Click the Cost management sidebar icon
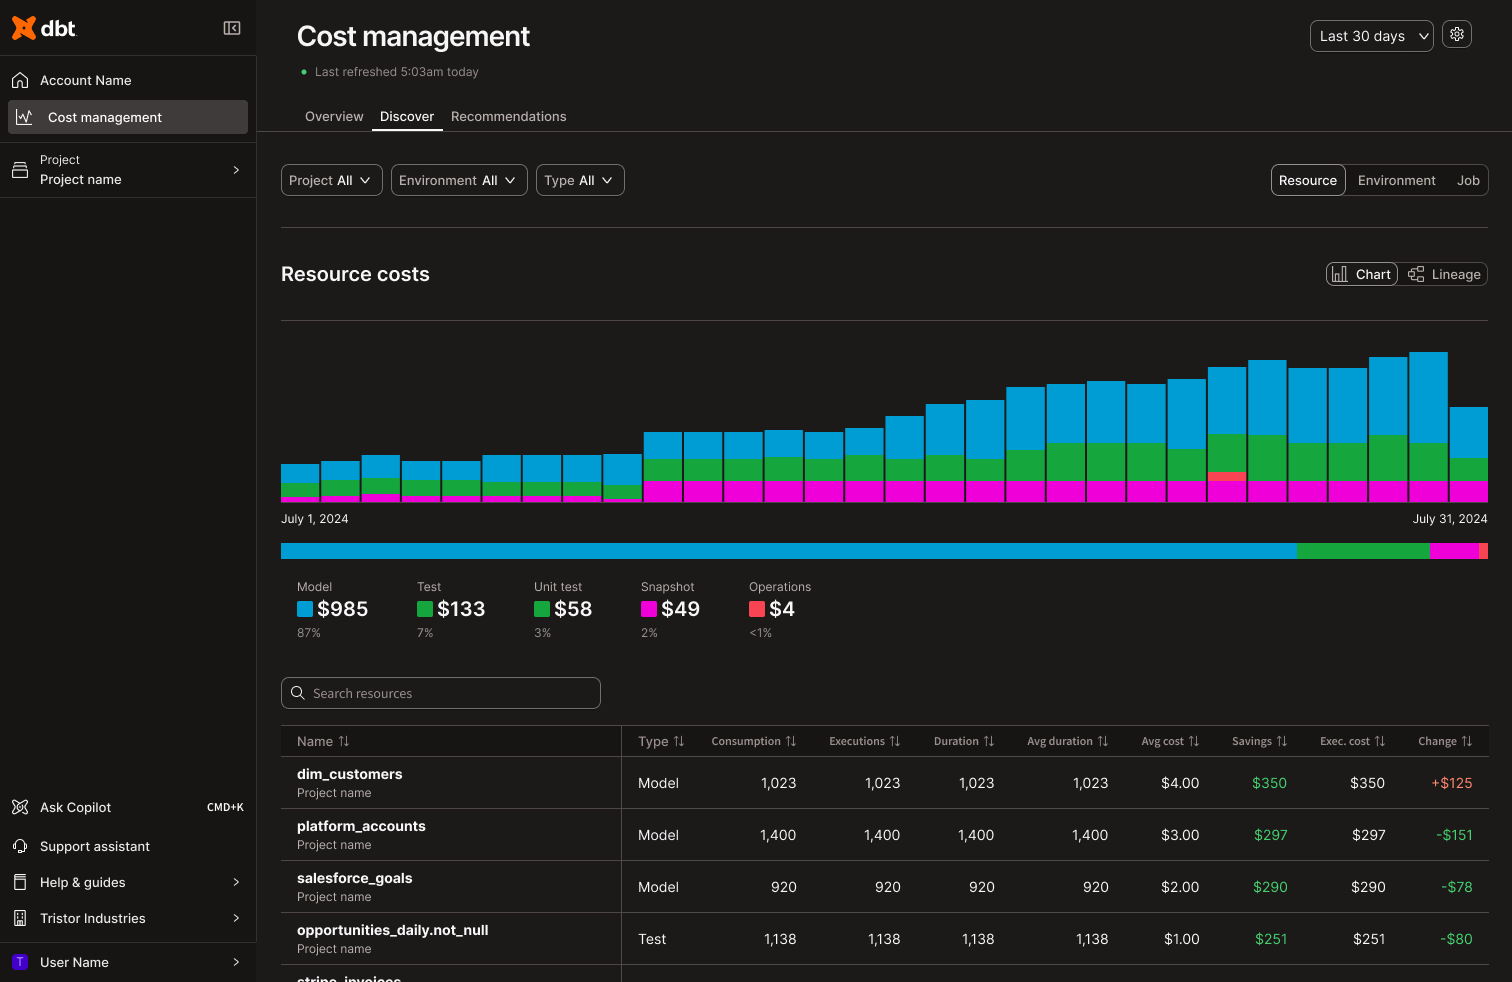1512x982 pixels. tap(24, 117)
